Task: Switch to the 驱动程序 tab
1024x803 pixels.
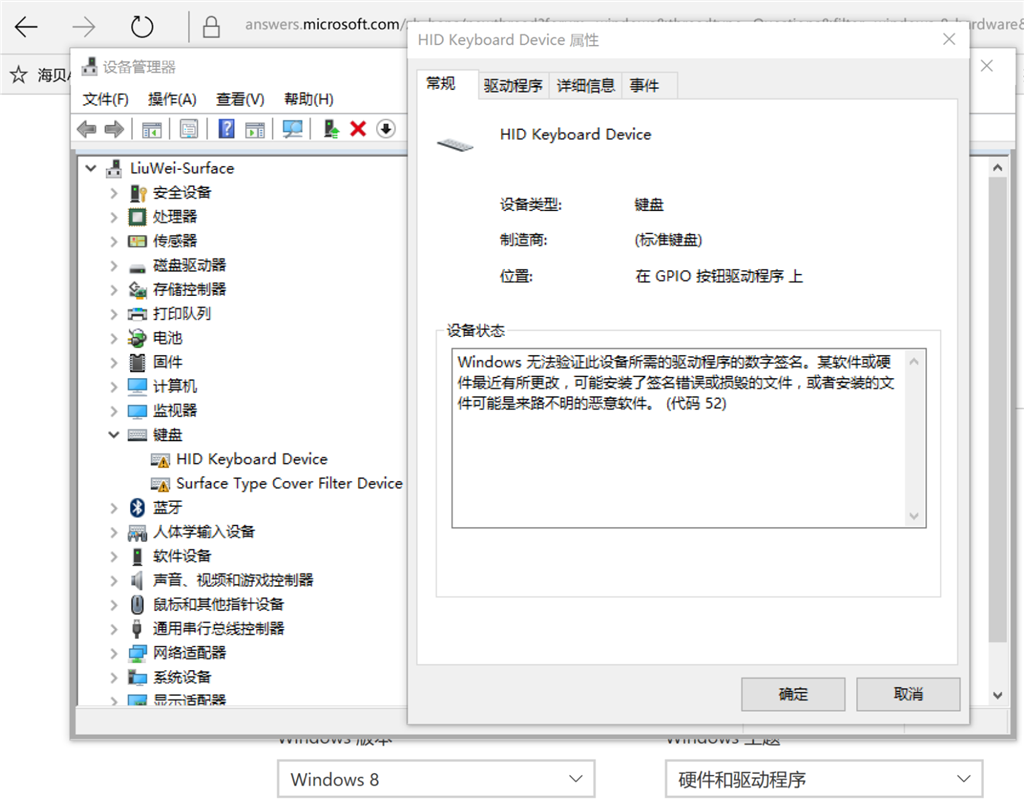Action: pyautogui.click(x=513, y=86)
